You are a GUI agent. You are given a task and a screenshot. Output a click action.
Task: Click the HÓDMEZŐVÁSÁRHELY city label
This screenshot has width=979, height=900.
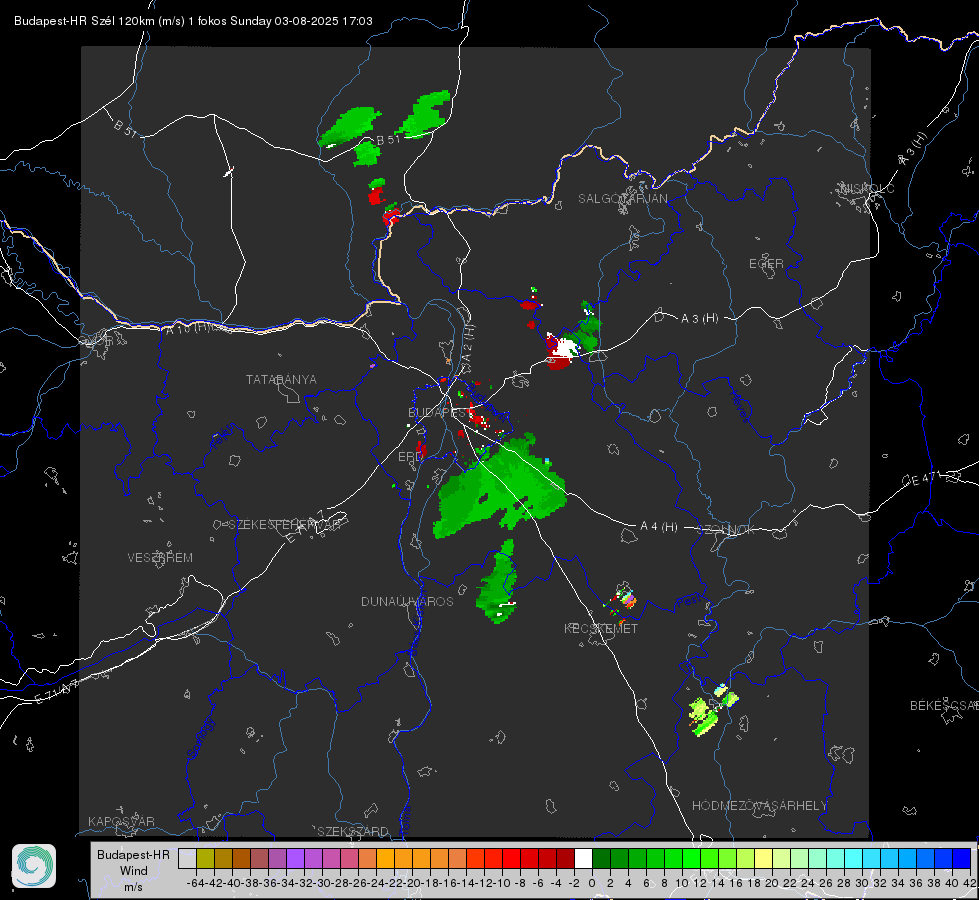pos(759,806)
